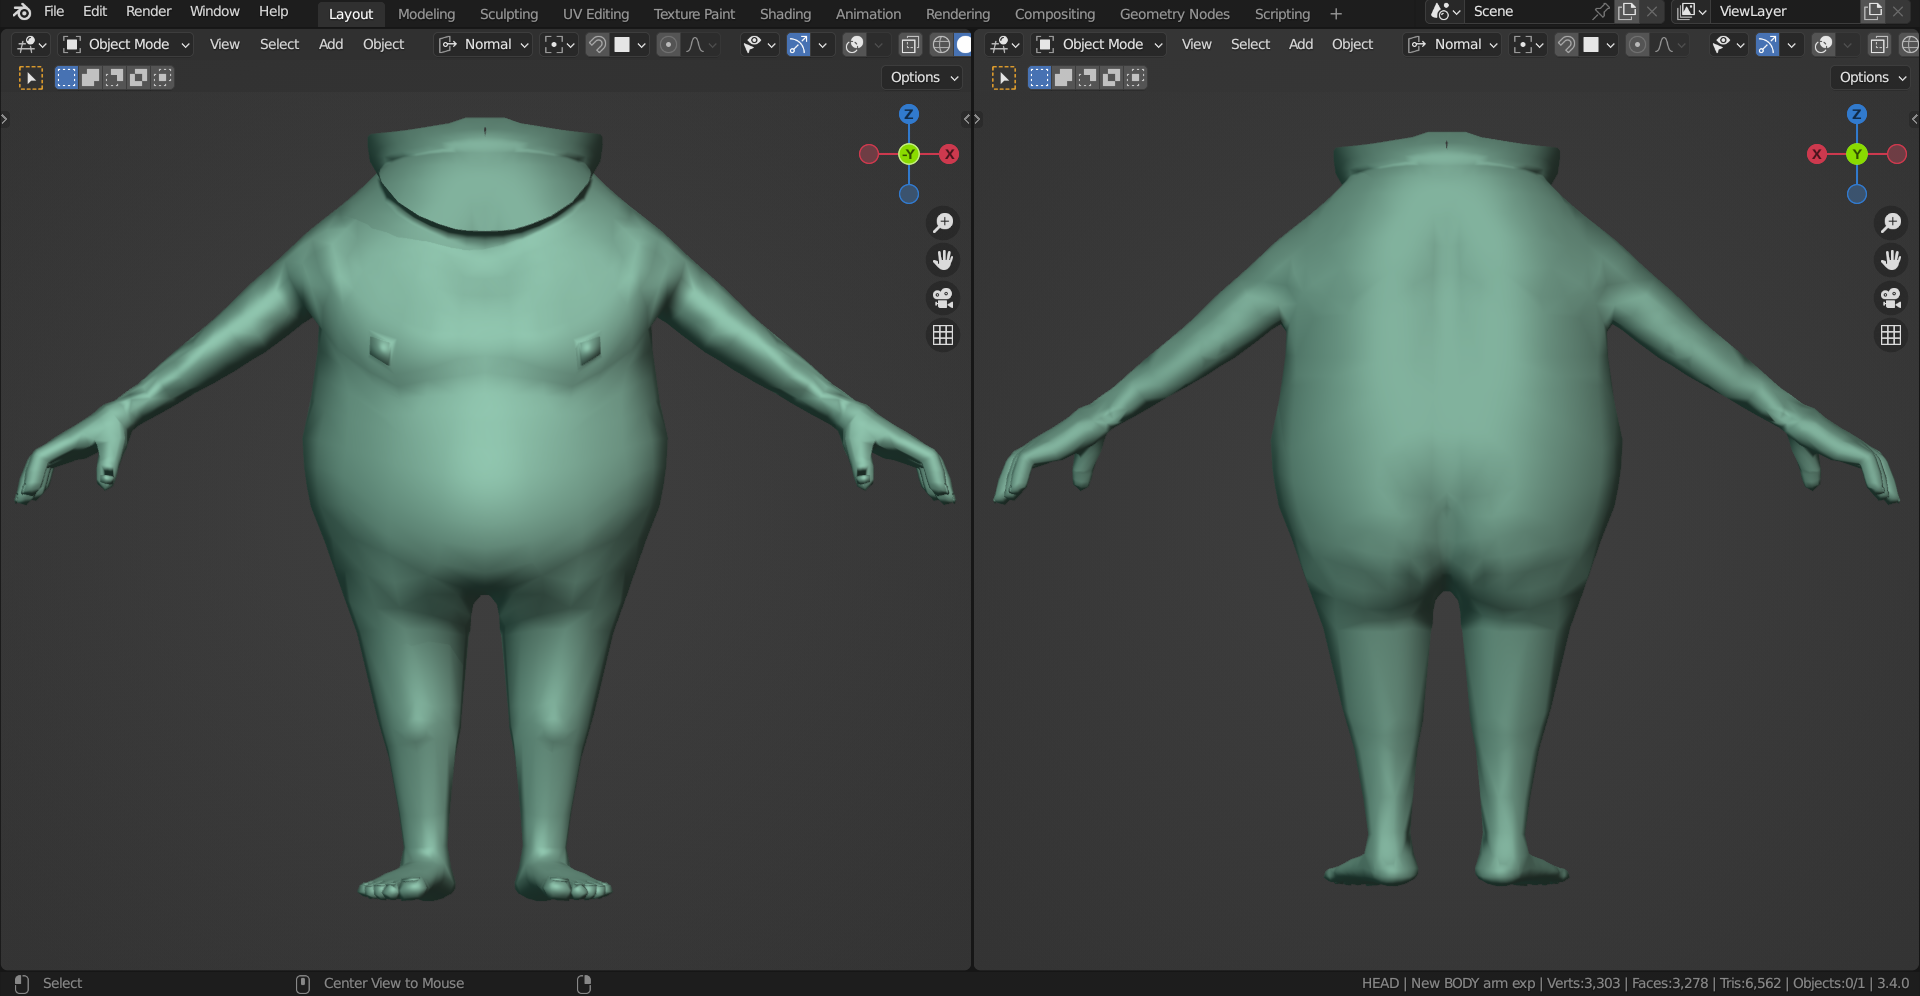Click pan hand icon in left viewport
This screenshot has height=996, width=1920.
[943, 260]
